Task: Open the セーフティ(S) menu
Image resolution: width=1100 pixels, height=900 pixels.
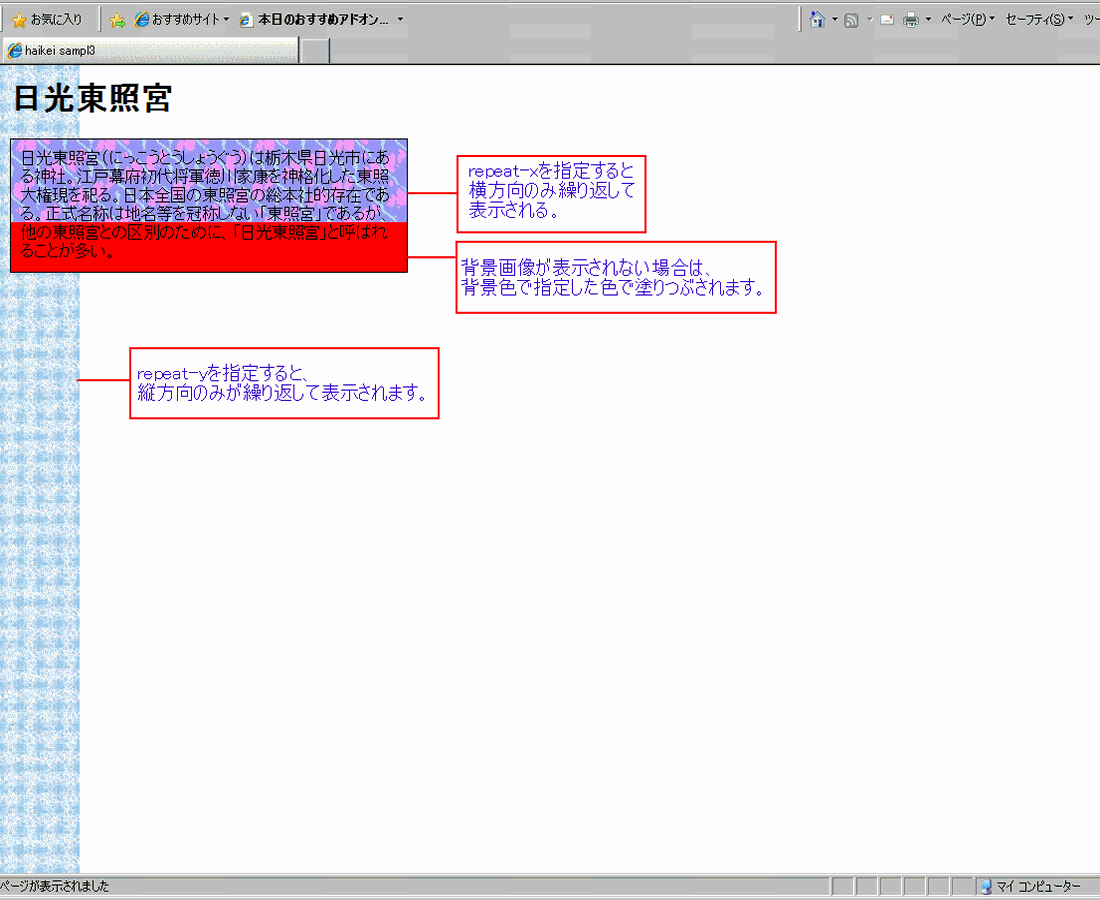Action: click(x=1039, y=20)
